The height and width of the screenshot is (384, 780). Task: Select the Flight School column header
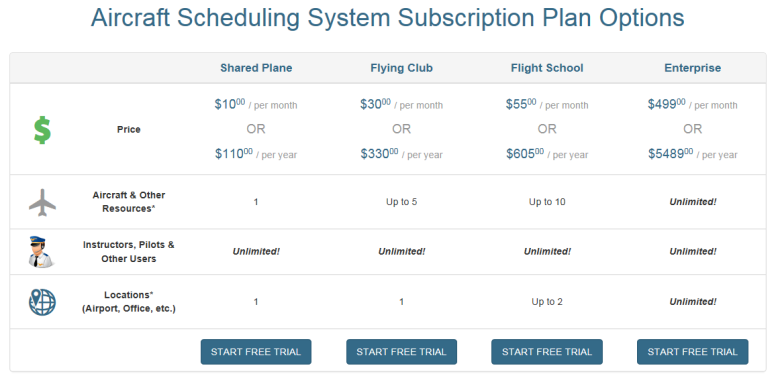tap(547, 68)
